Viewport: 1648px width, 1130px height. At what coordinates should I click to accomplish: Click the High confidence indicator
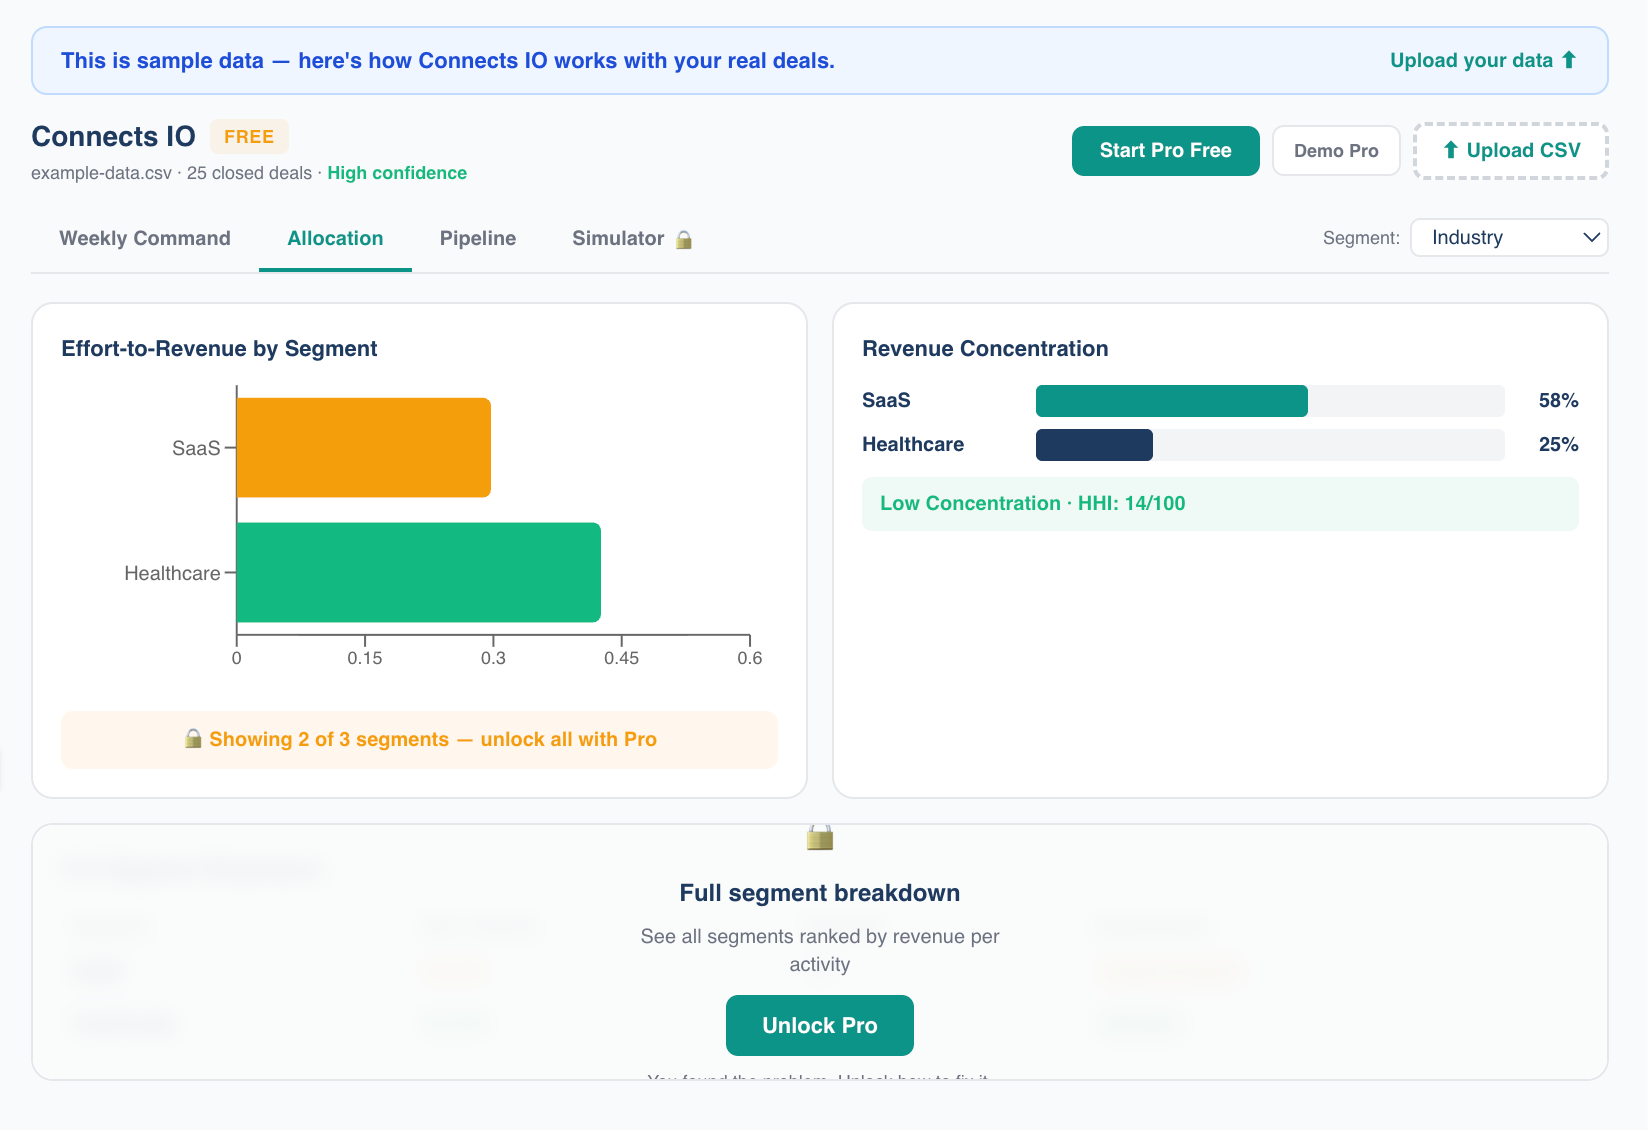click(397, 172)
